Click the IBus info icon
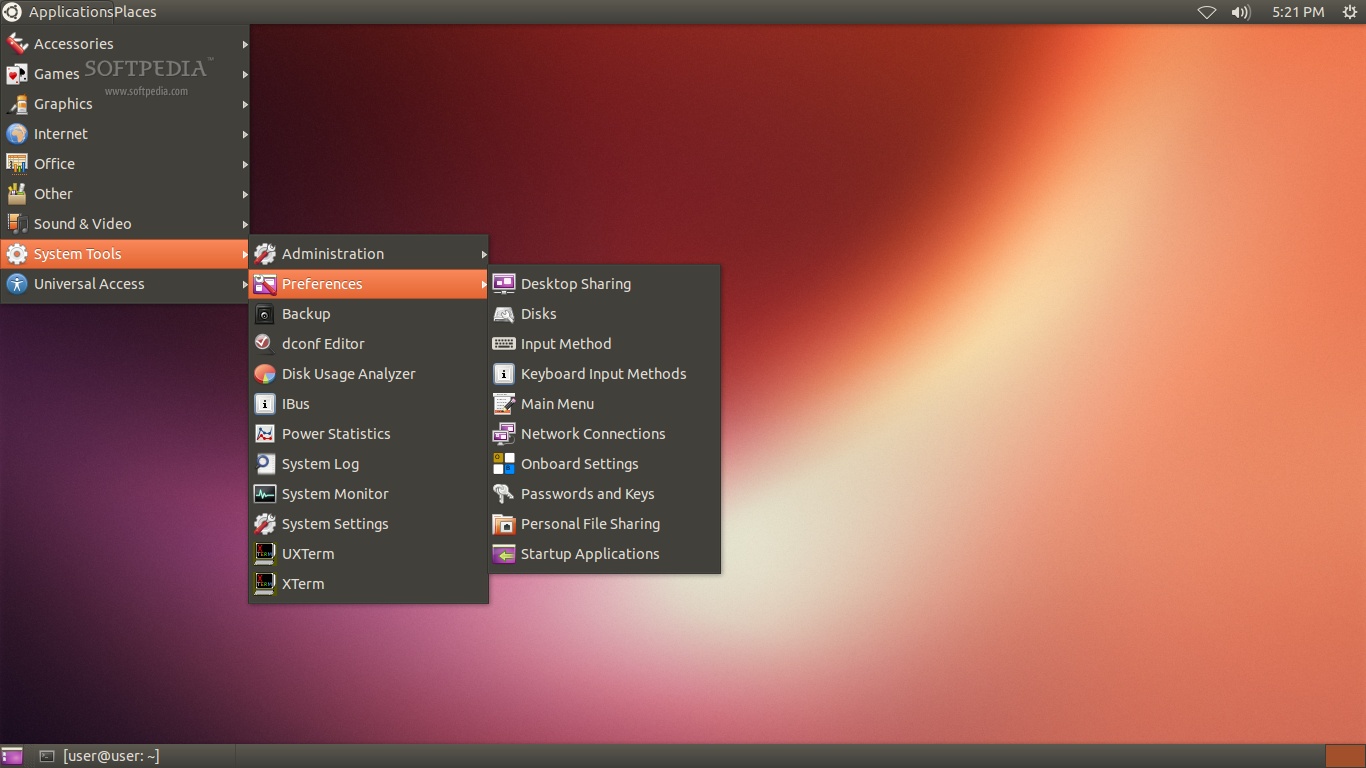 click(x=265, y=404)
